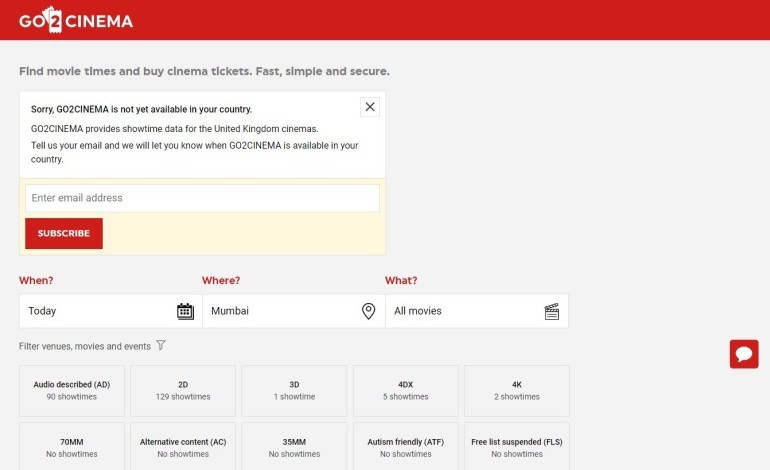This screenshot has width=770, height=470.
Task: Click the email address input field
Action: (x=202, y=198)
